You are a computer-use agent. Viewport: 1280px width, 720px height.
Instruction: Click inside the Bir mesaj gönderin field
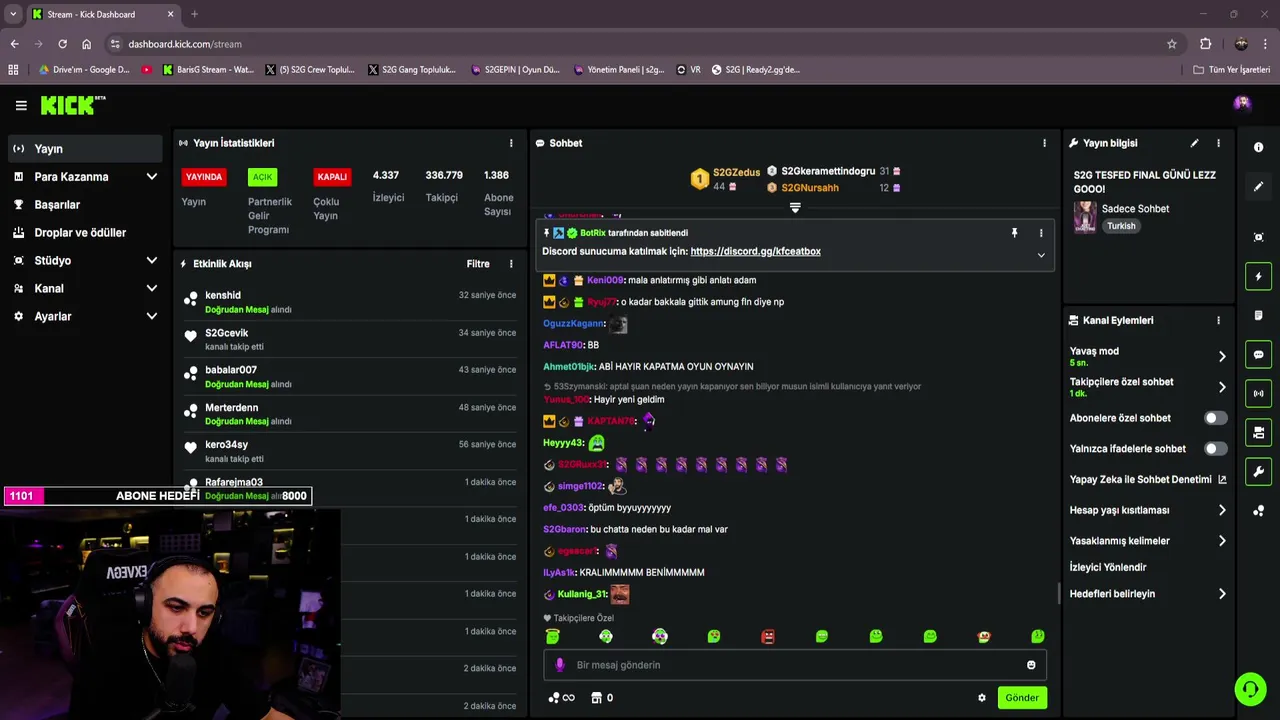click(x=795, y=665)
